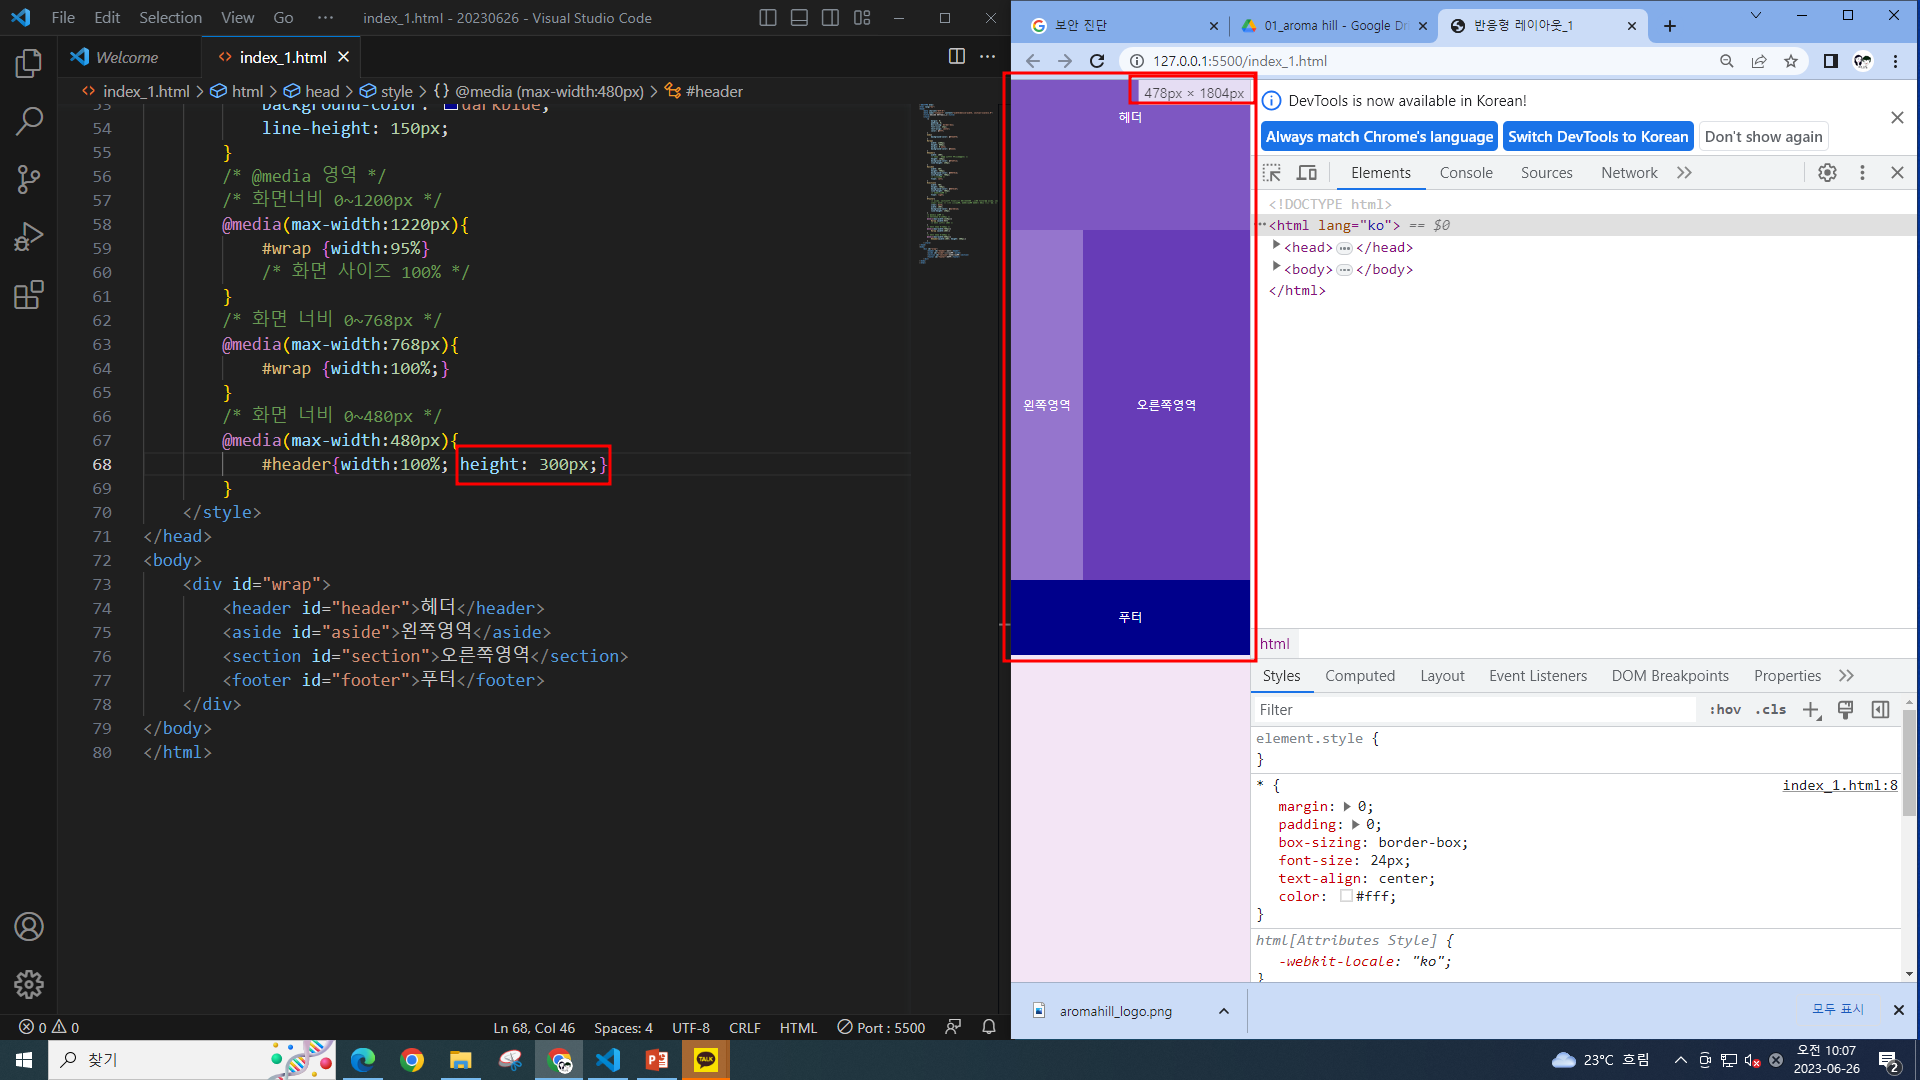Click the DevTools inspect element picker icon
This screenshot has width=1920, height=1080.
click(1272, 173)
